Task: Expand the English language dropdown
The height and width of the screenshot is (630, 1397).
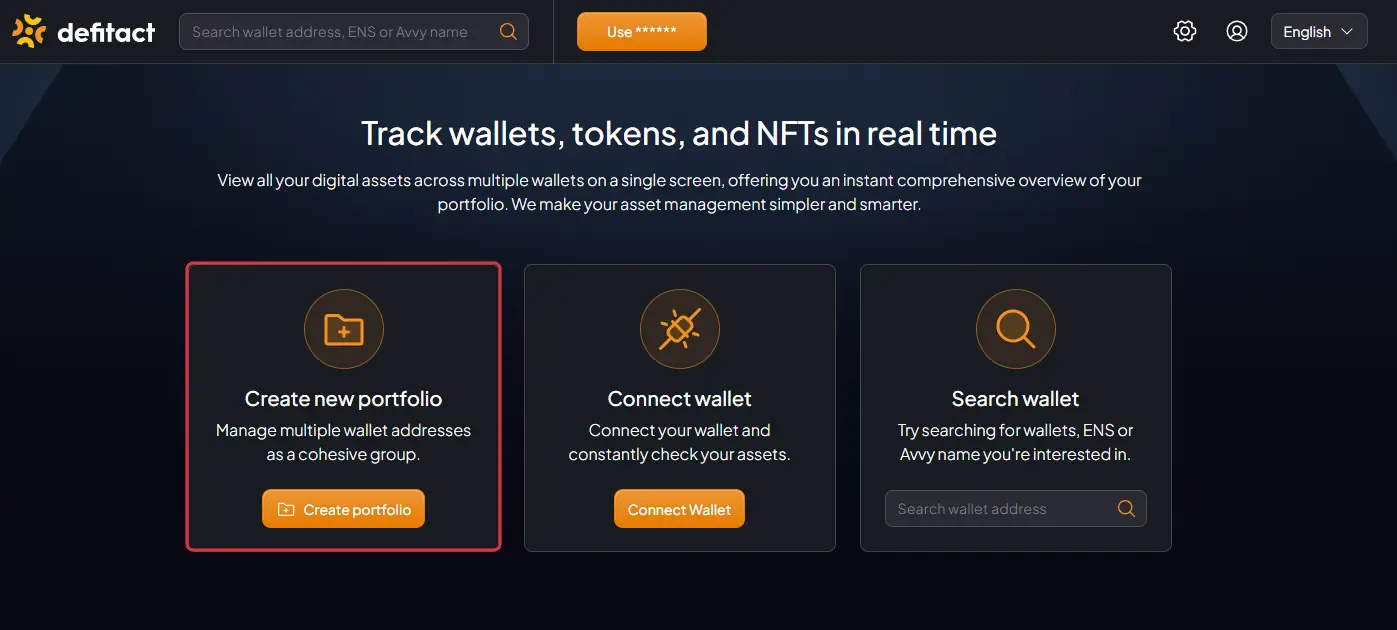Action: [x=1319, y=32]
